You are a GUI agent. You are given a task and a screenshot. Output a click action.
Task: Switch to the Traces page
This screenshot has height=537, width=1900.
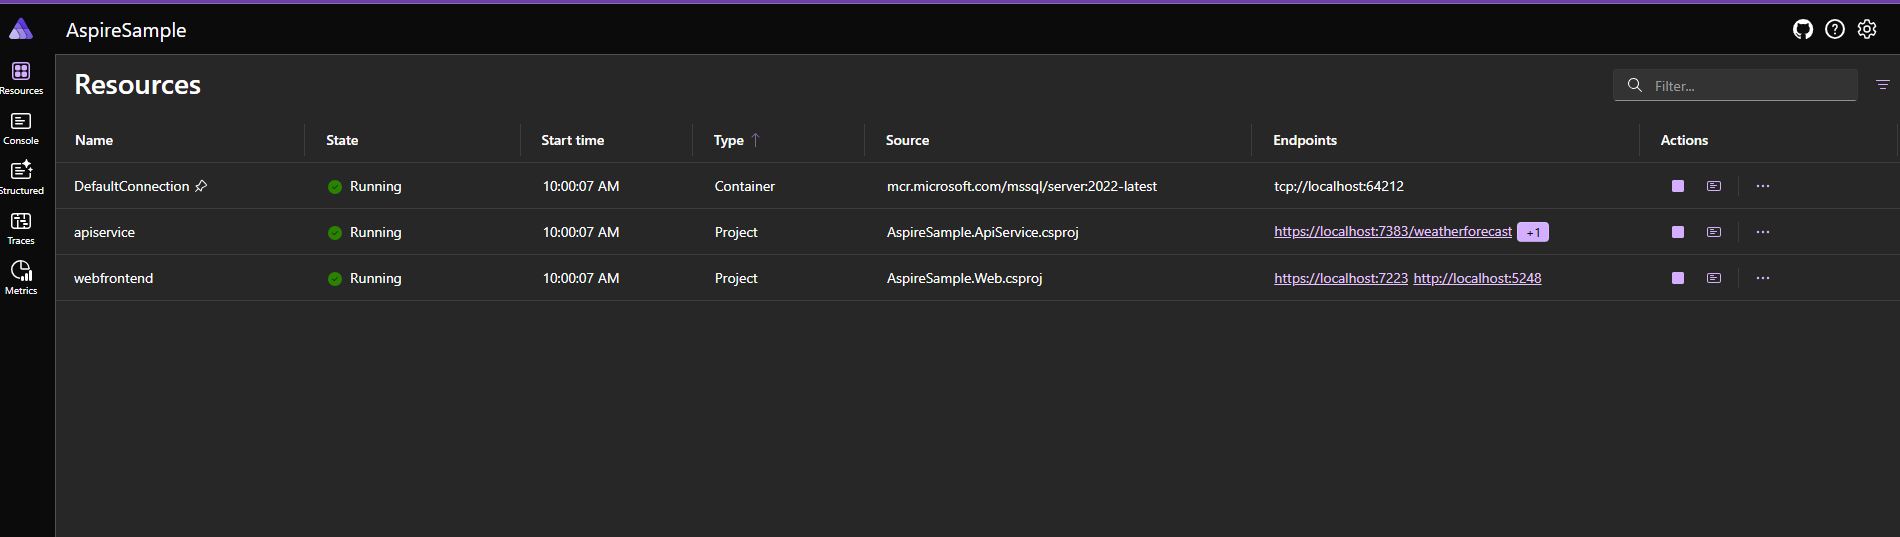(21, 229)
